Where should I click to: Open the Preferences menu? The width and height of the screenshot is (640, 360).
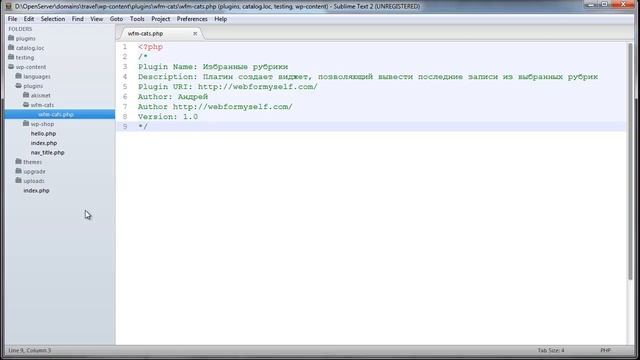point(192,19)
